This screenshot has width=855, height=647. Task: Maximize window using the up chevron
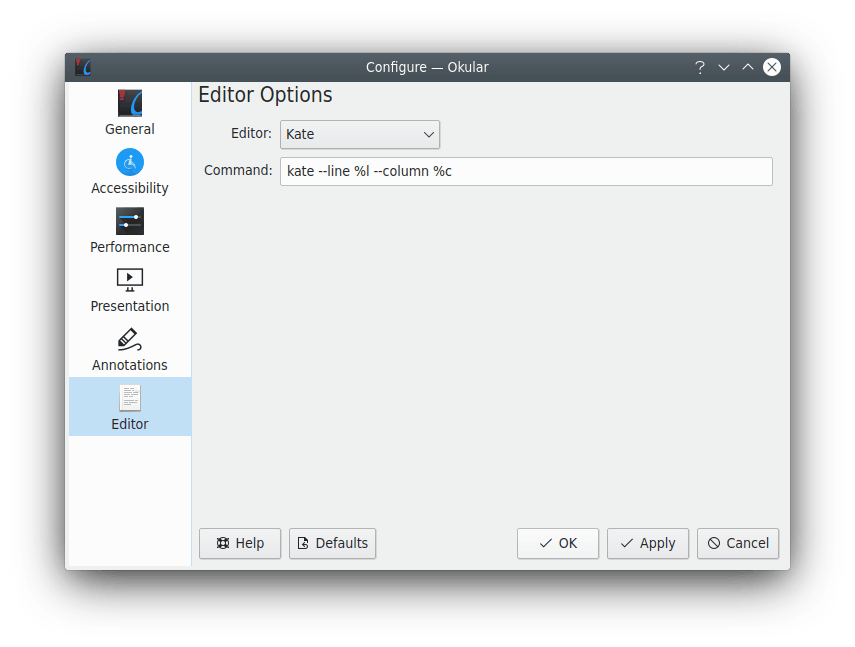748,67
